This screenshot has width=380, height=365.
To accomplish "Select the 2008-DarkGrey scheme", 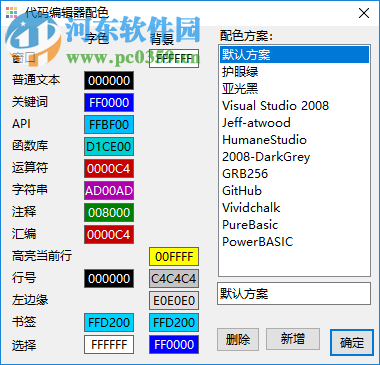I will (294, 156).
